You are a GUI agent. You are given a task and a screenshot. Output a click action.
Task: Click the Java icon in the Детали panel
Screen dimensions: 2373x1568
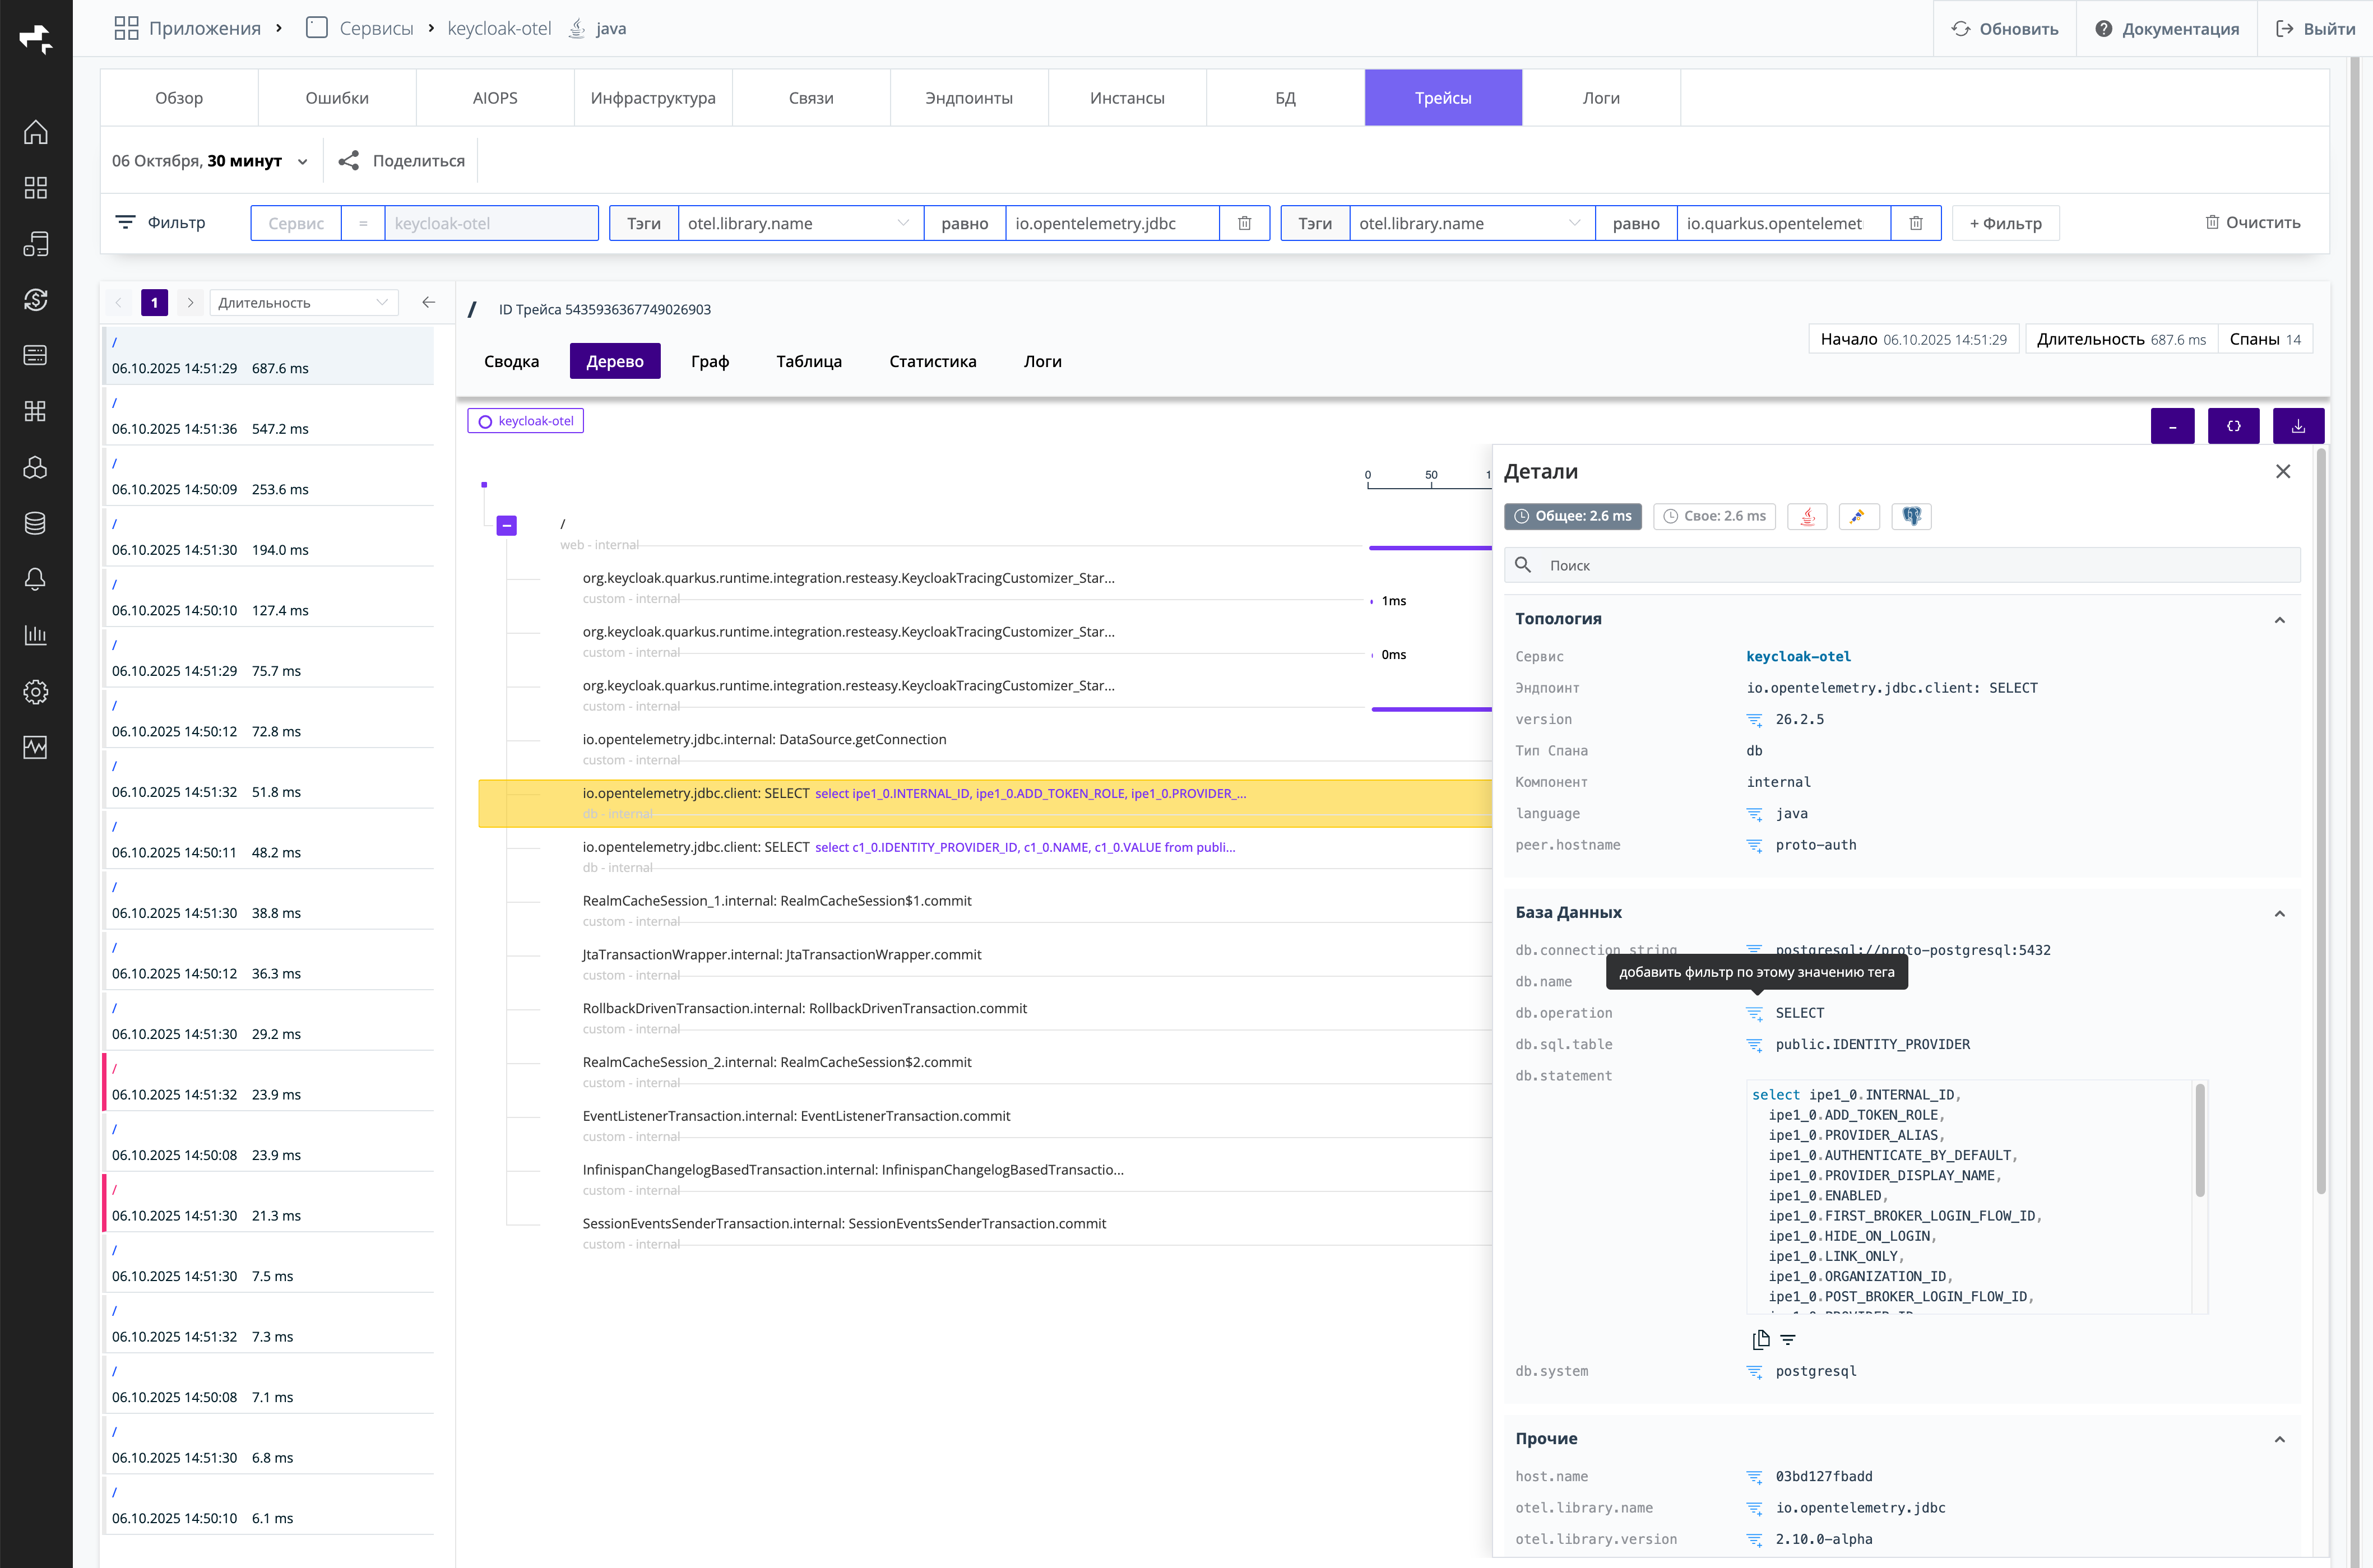tap(1807, 516)
